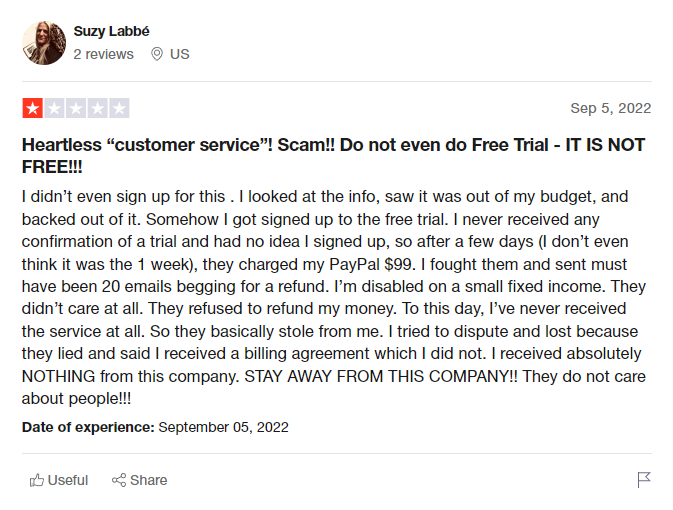Image resolution: width=673 pixels, height=510 pixels.
Task: Click the September 05, 2022 experience date
Action: tap(223, 427)
